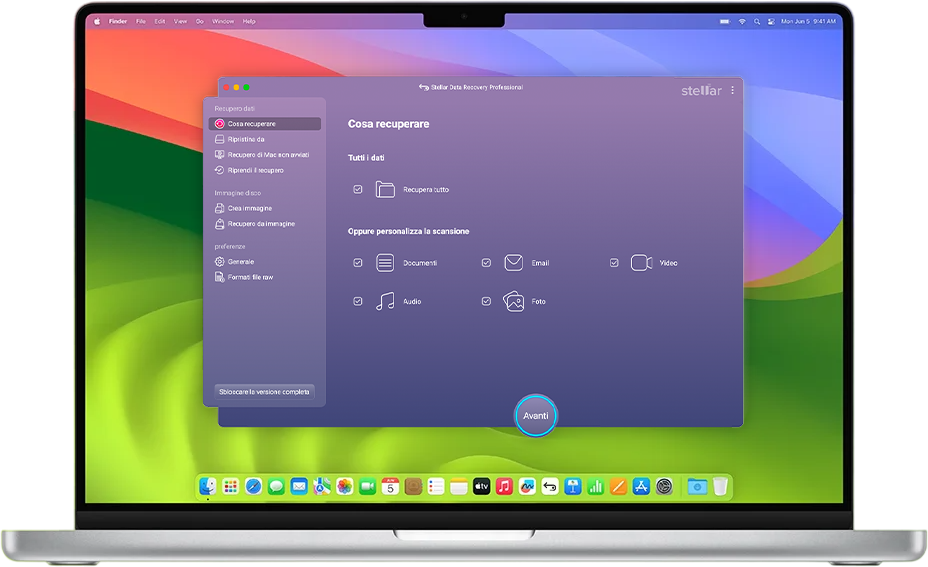Open Mail from the dock
Image resolution: width=928 pixels, height=567 pixels.
click(299, 487)
